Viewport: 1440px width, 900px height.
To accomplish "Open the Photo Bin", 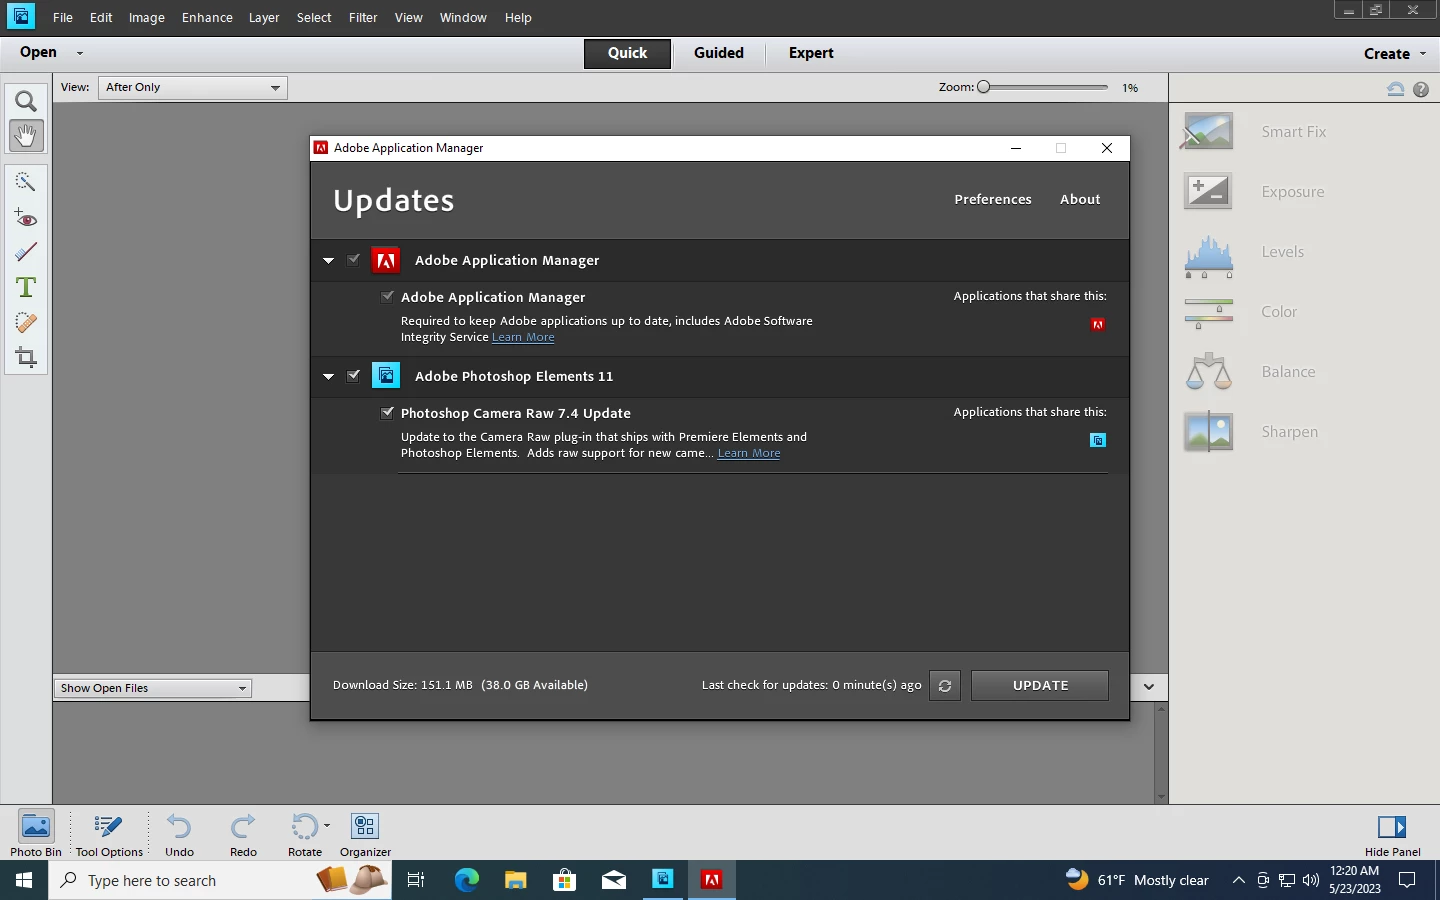I will (x=36, y=833).
